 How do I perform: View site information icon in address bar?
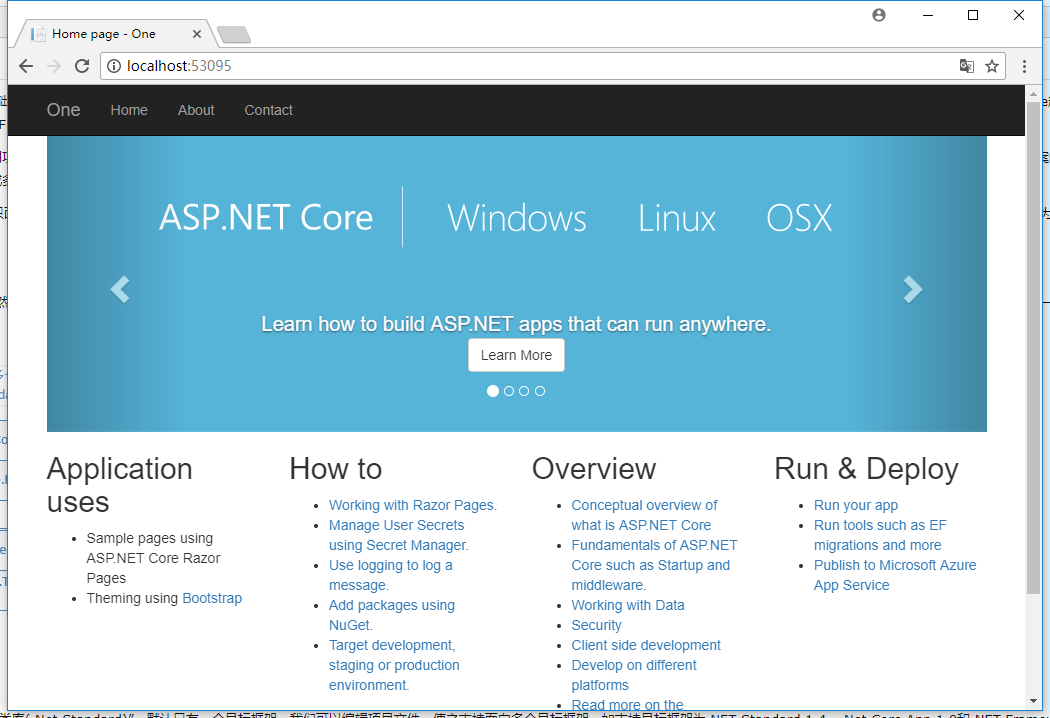click(114, 66)
